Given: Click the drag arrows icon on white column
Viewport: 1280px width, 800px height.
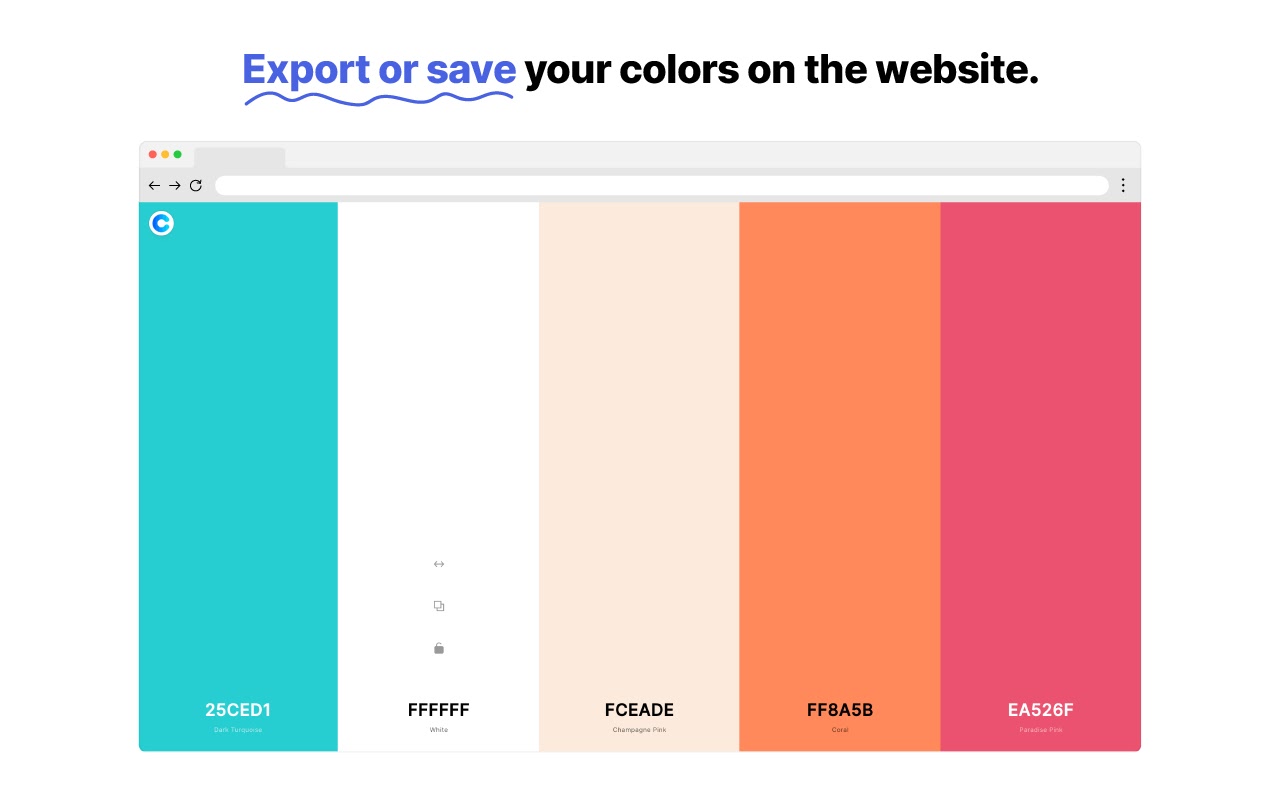Looking at the screenshot, I should [x=439, y=564].
